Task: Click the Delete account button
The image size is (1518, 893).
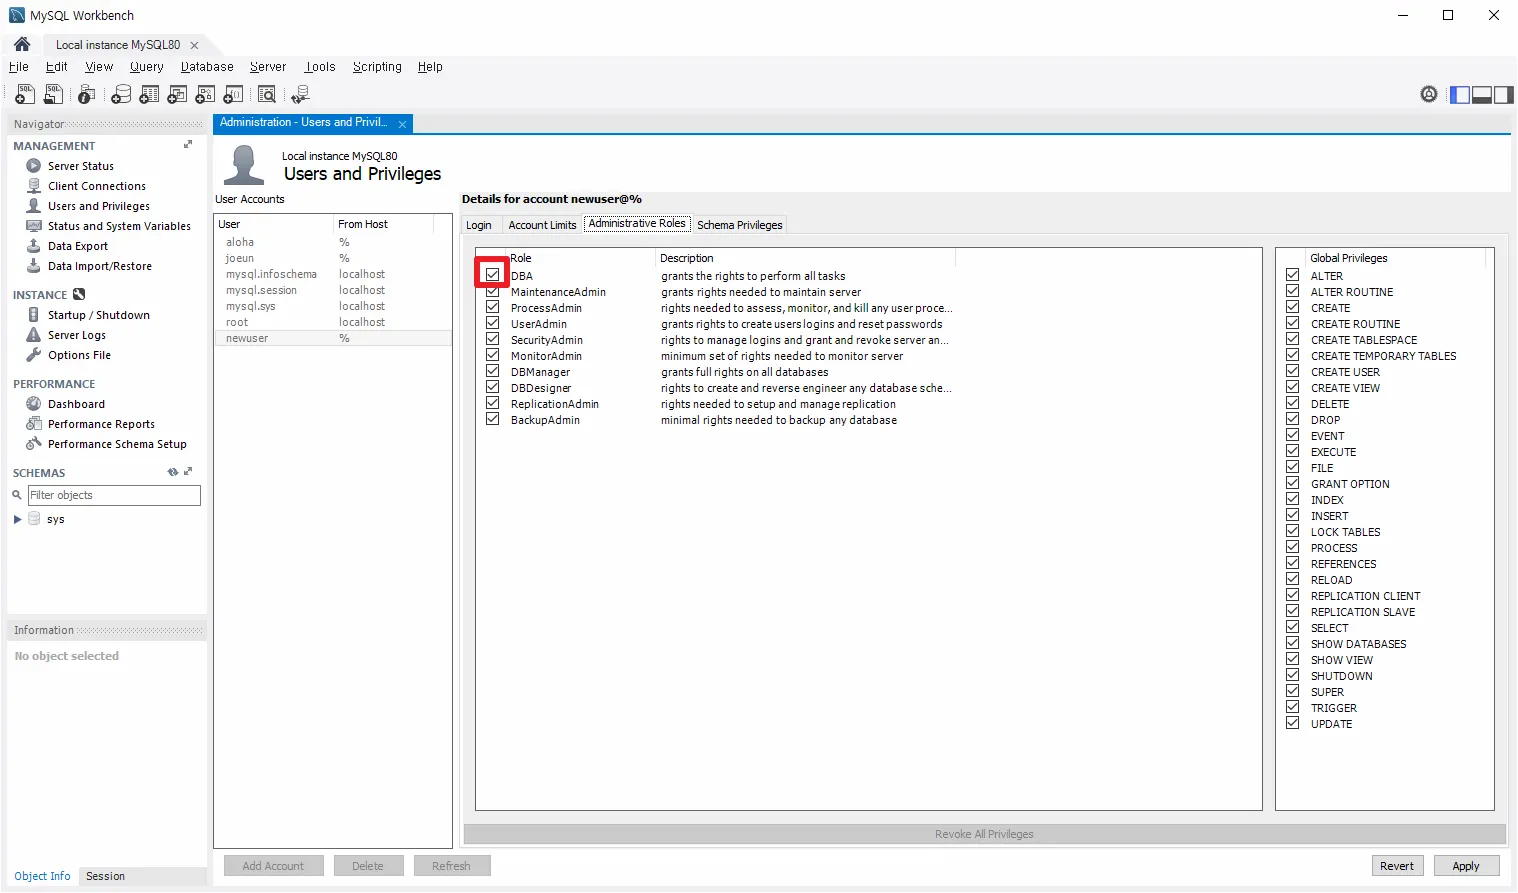Action: 368,866
